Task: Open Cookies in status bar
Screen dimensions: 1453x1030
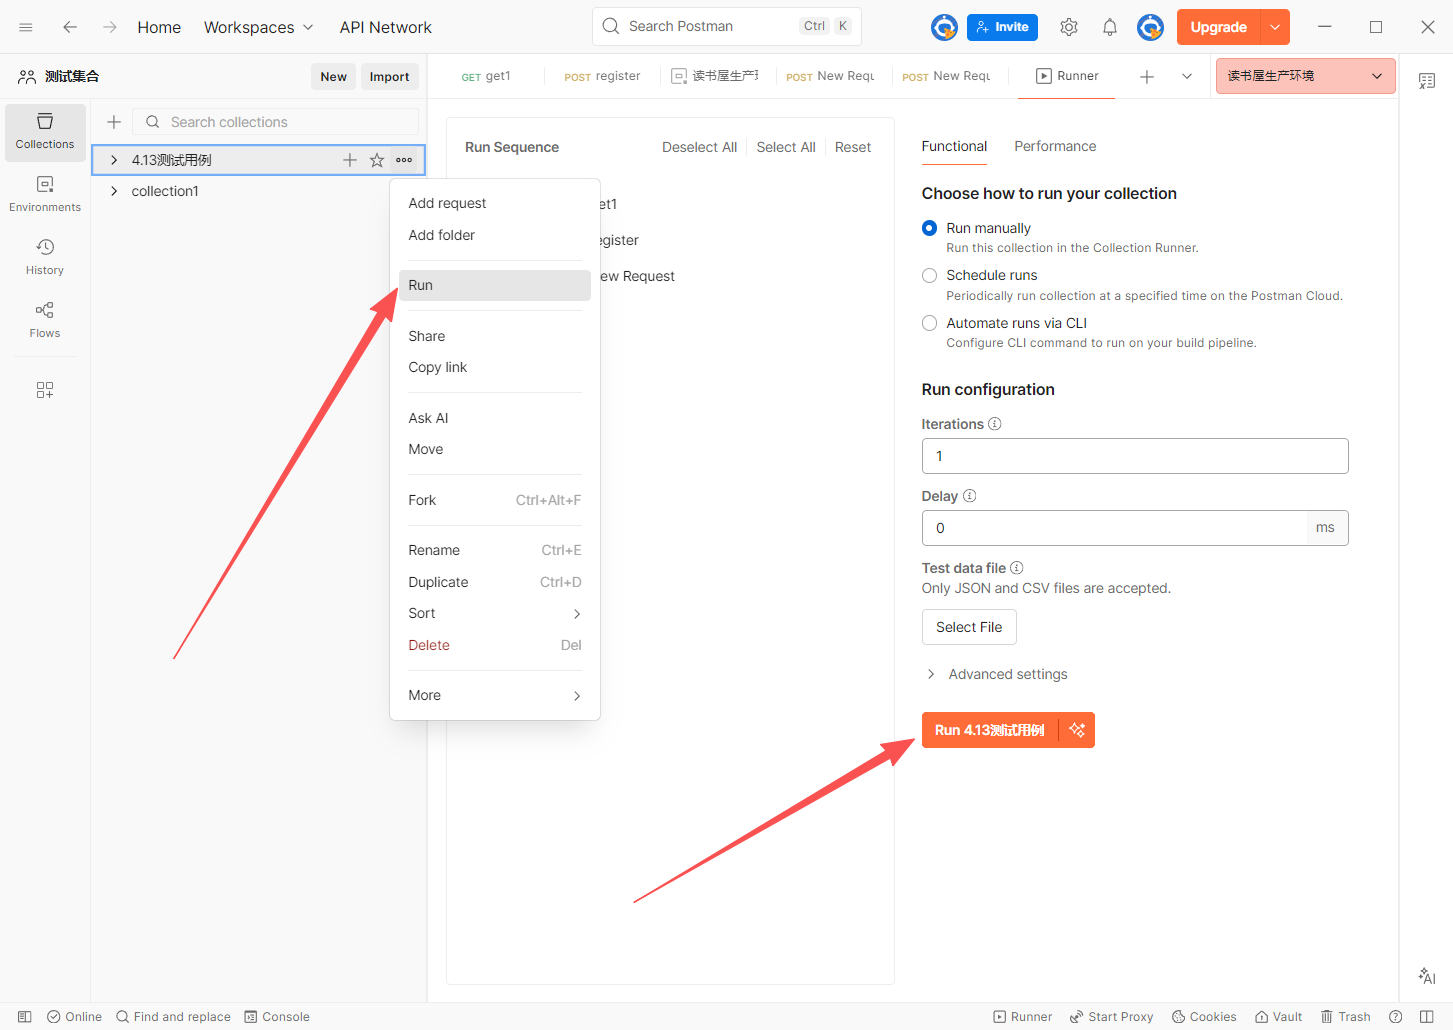Action: [x=1204, y=1017]
